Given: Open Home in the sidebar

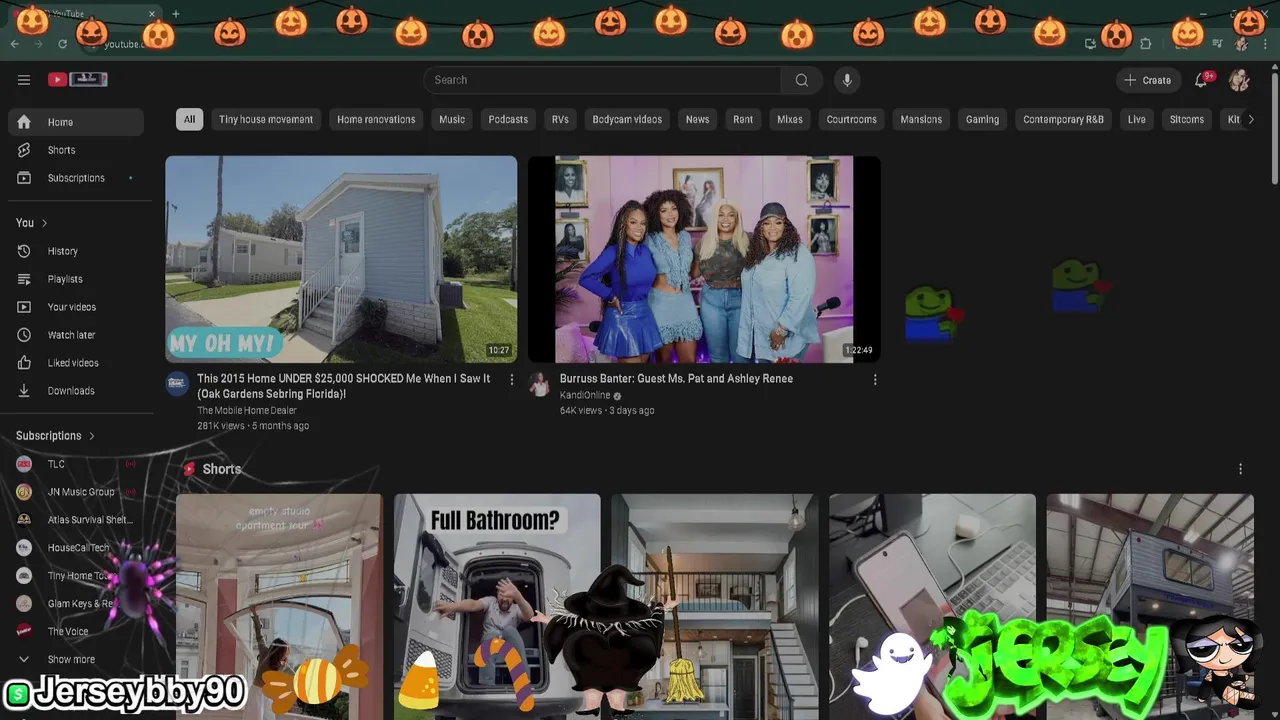Looking at the screenshot, I should 76,122.
